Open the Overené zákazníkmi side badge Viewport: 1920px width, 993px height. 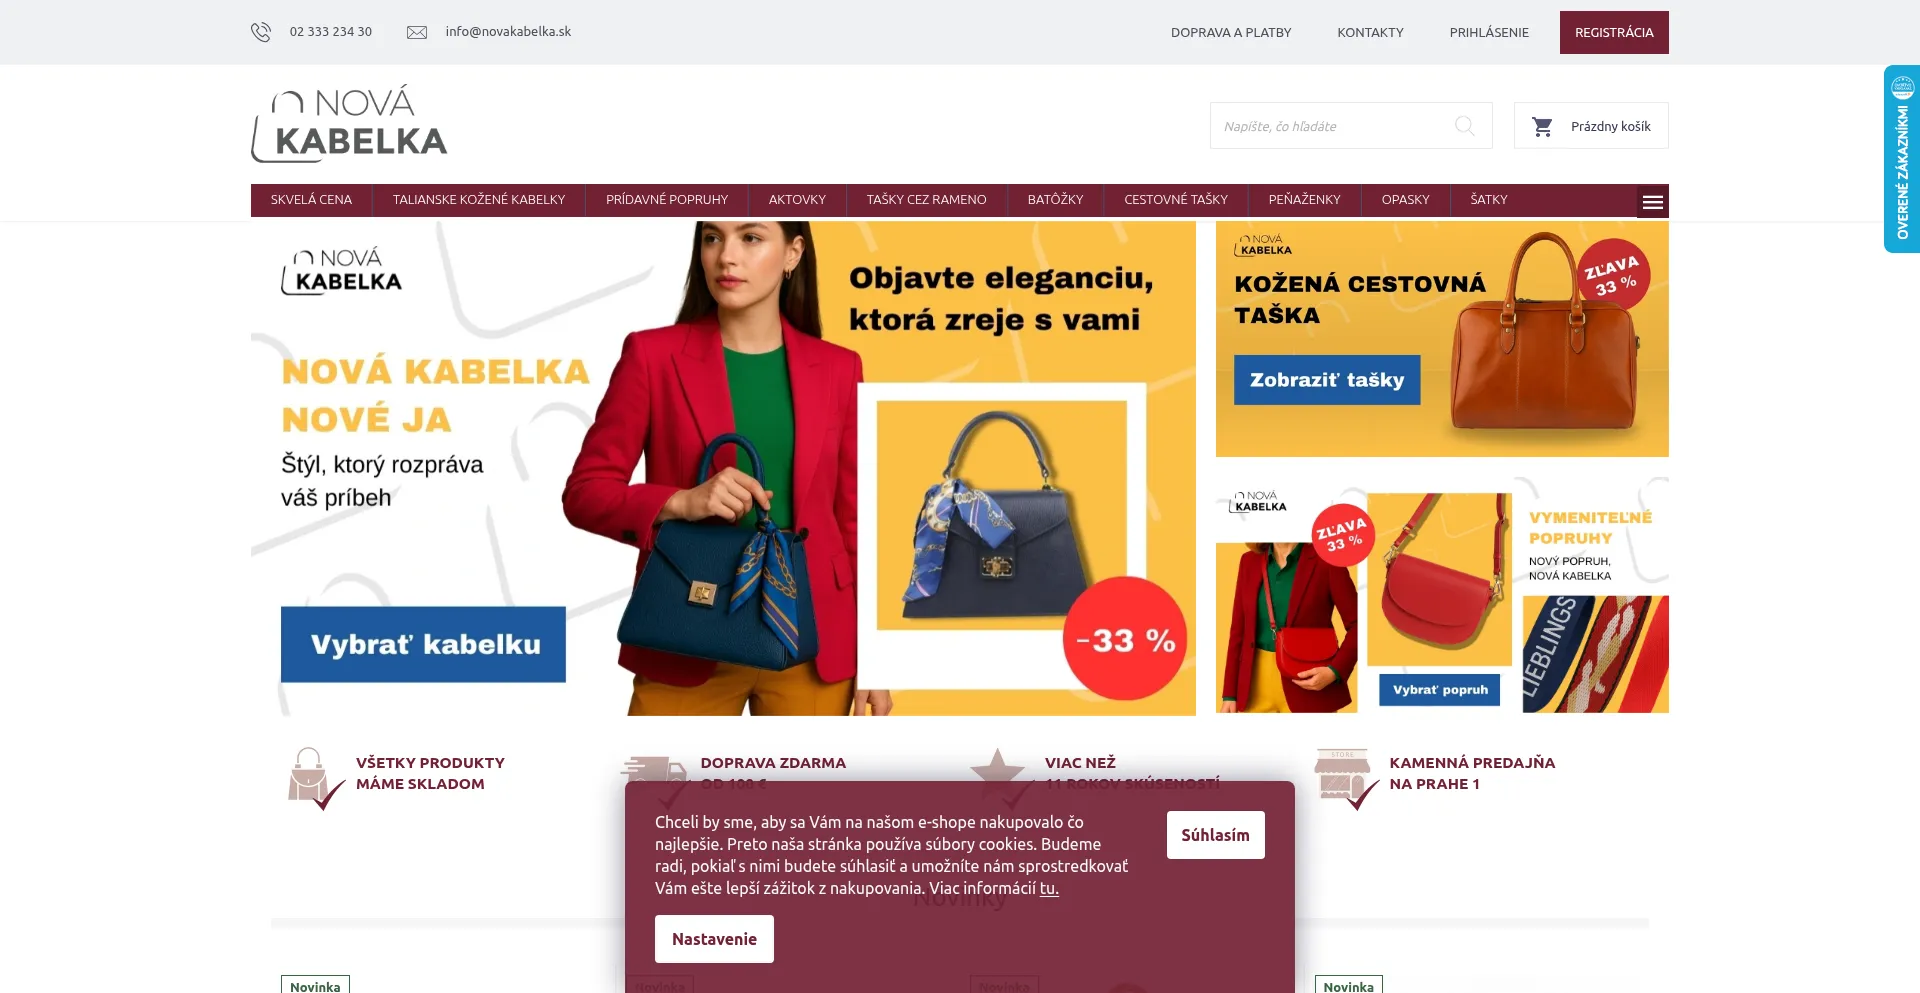pos(1902,159)
